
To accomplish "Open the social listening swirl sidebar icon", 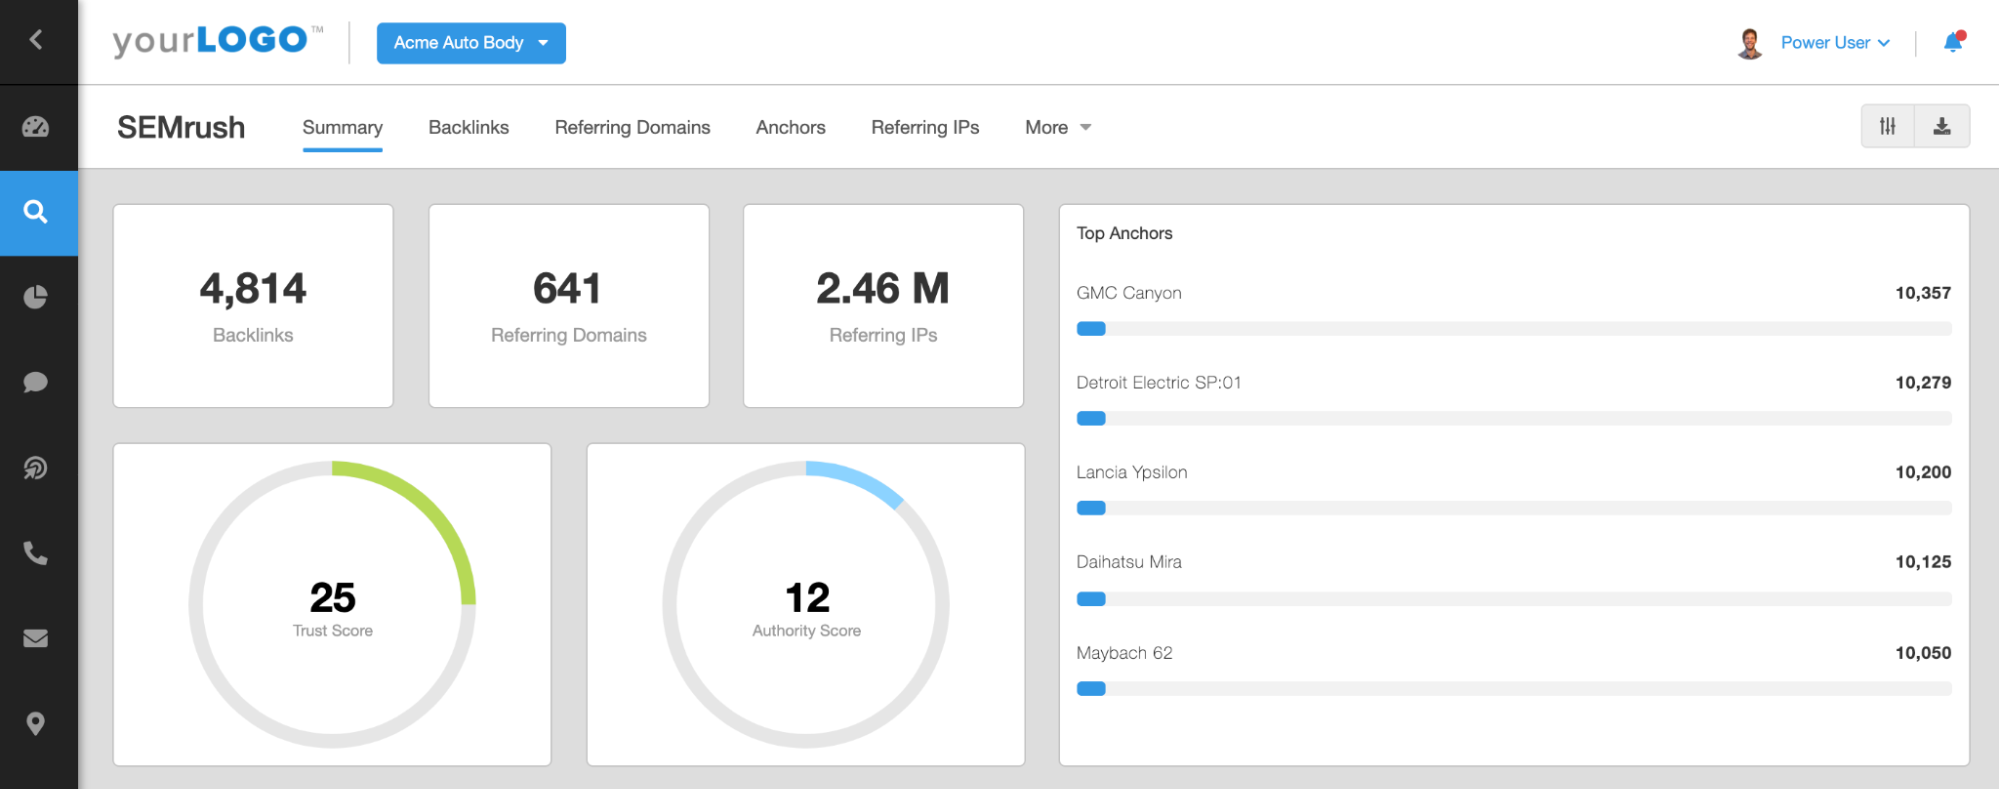I will pos(36,467).
